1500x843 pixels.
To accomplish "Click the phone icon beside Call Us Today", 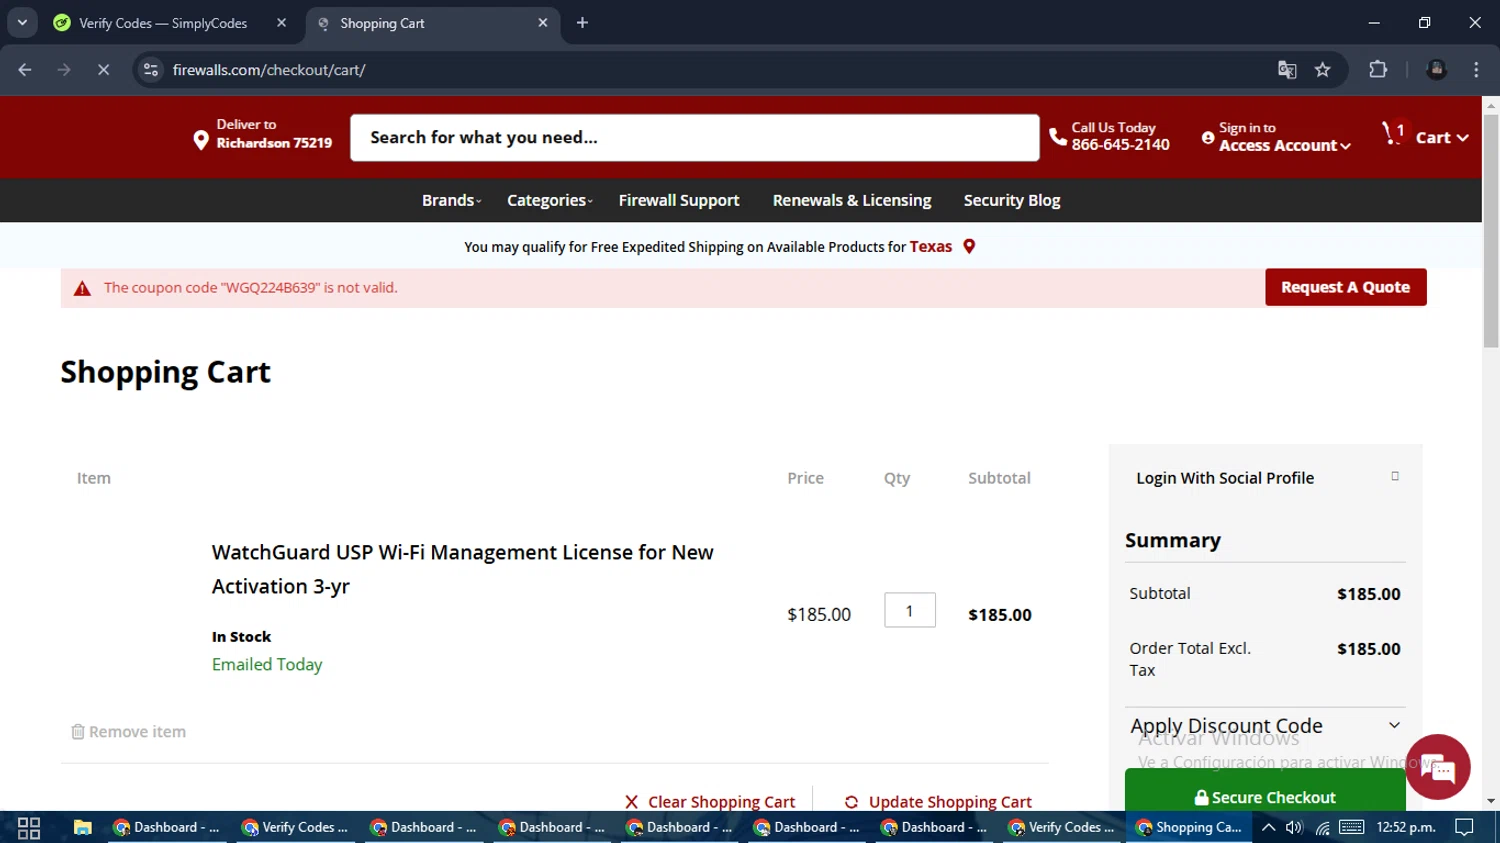I will tap(1057, 137).
